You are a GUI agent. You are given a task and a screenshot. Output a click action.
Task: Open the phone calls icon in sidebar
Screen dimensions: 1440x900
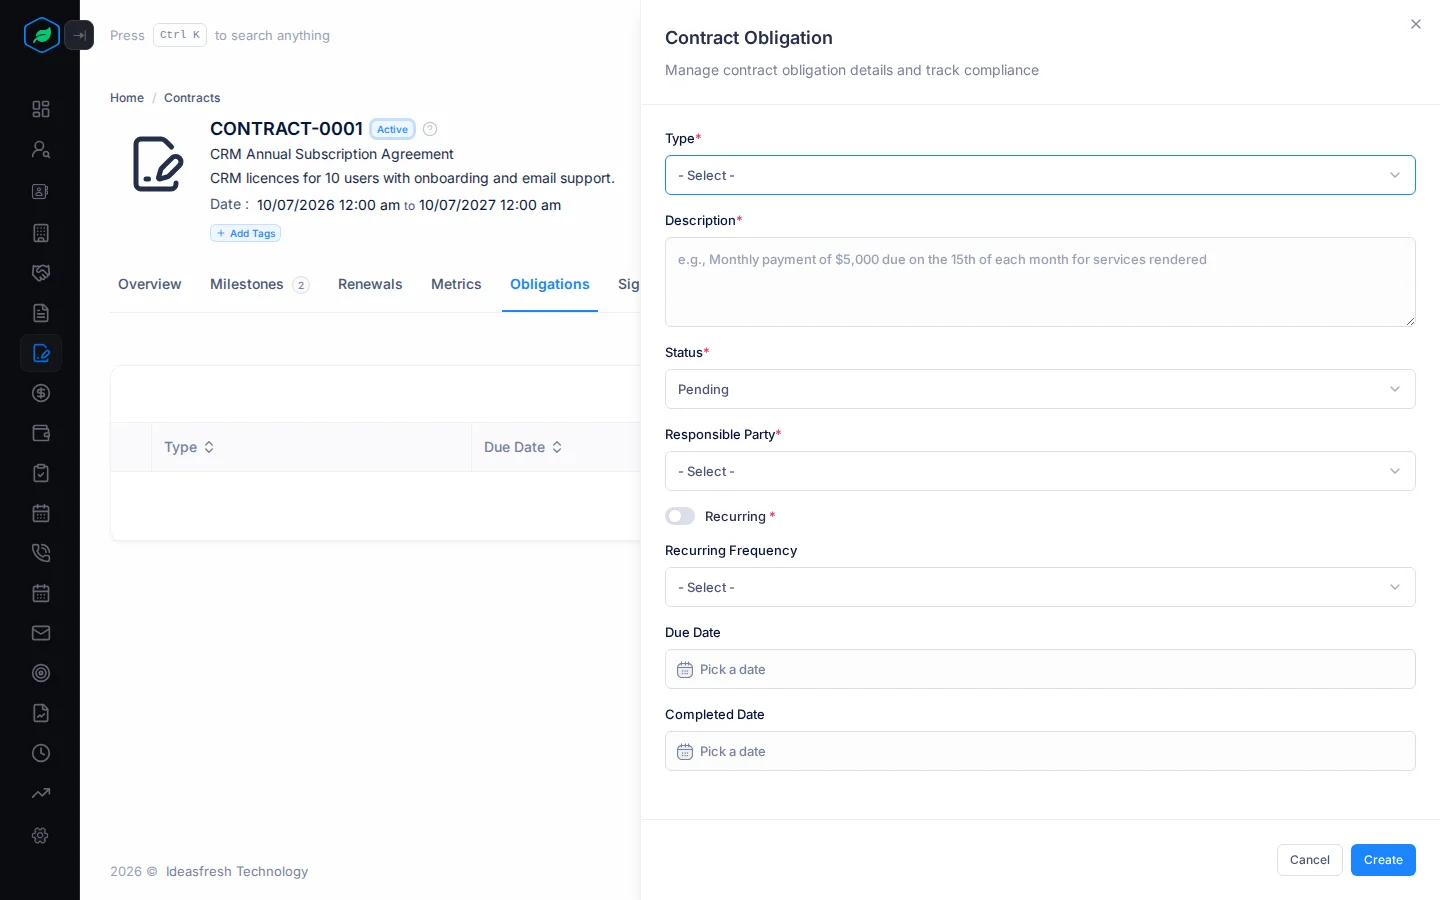[x=41, y=553]
